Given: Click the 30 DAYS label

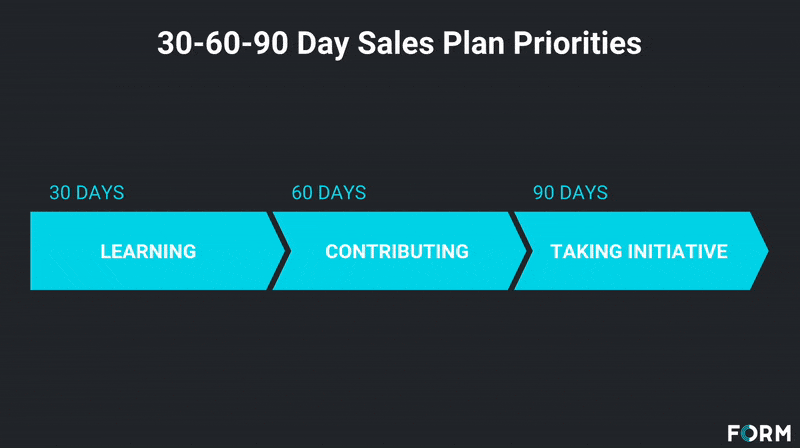Looking at the screenshot, I should pyautogui.click(x=87, y=193).
